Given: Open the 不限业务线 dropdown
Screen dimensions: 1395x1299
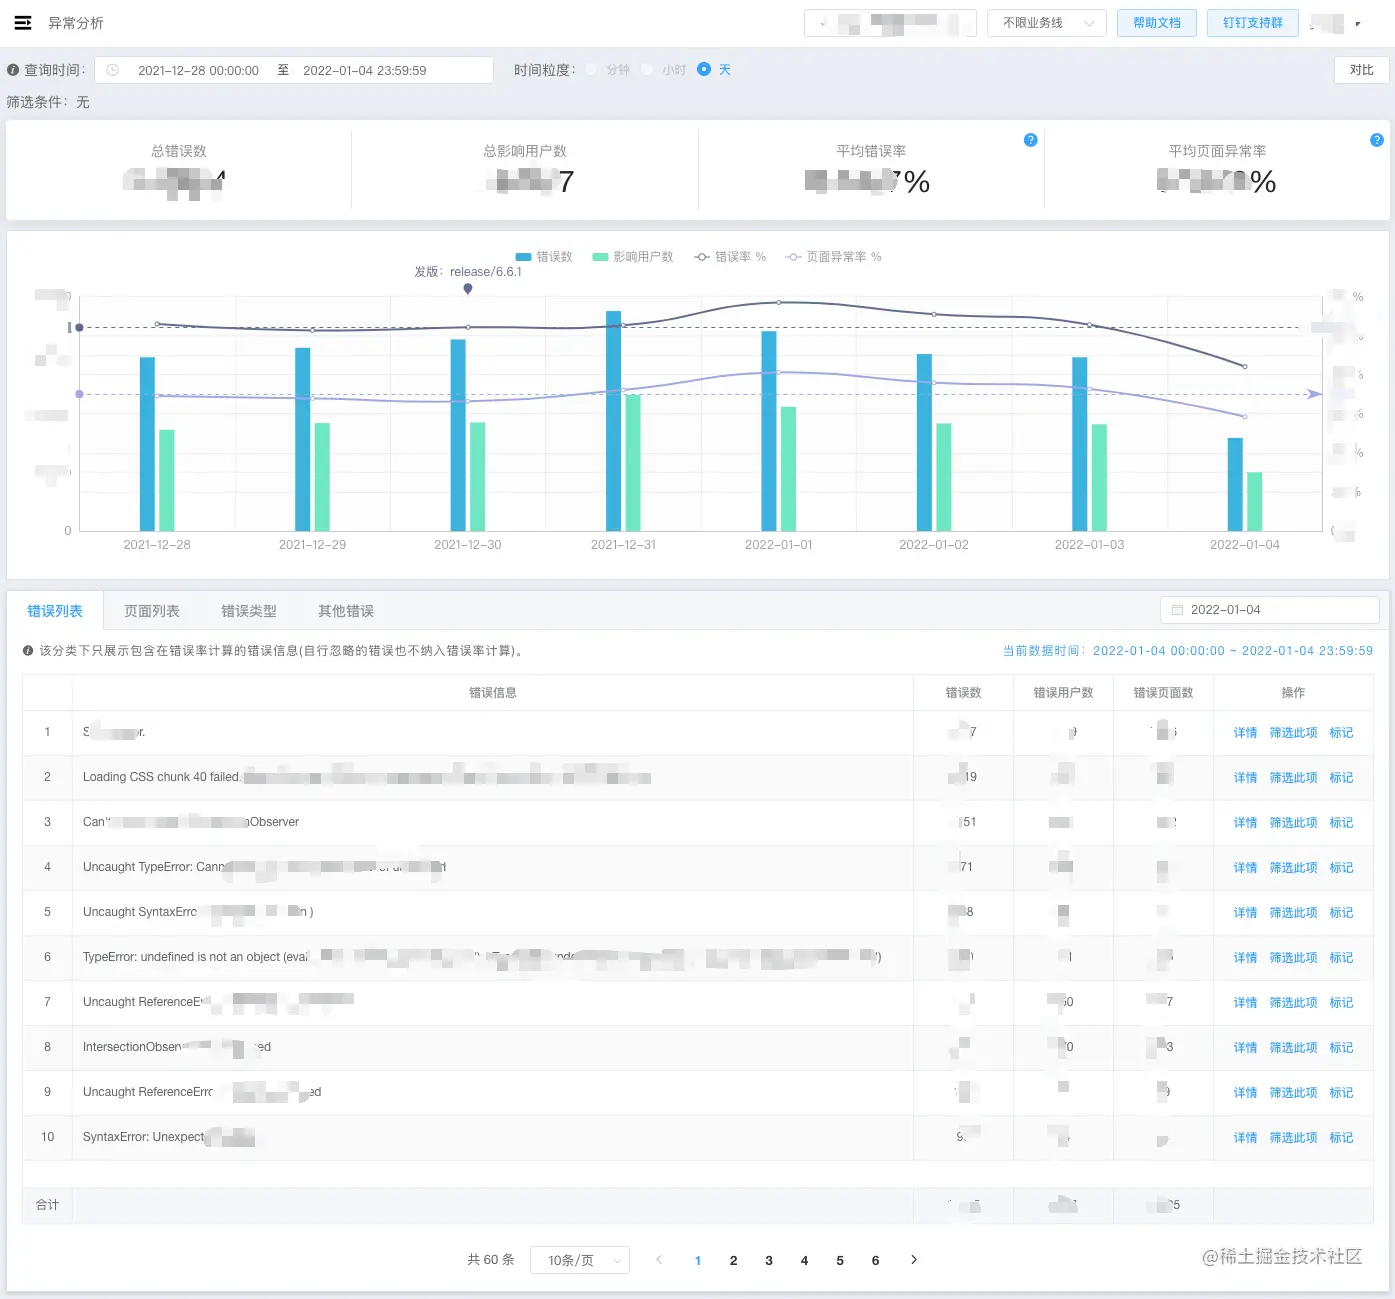Looking at the screenshot, I should 1046,23.
